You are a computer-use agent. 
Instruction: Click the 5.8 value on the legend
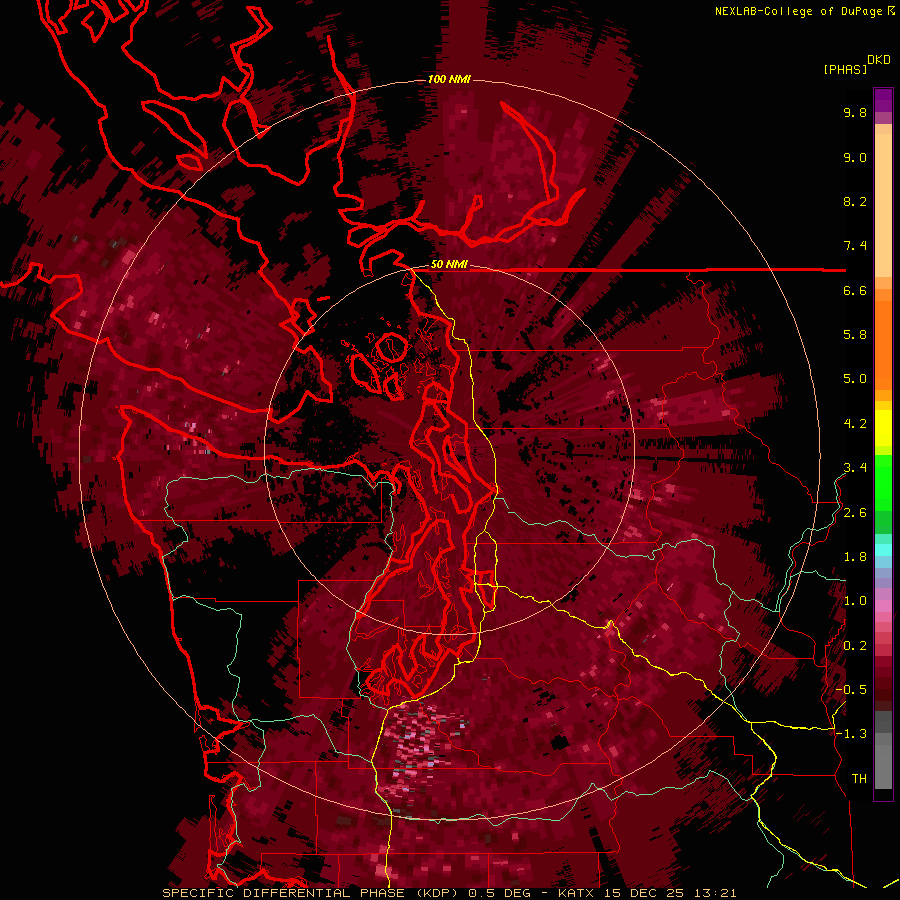pos(855,335)
